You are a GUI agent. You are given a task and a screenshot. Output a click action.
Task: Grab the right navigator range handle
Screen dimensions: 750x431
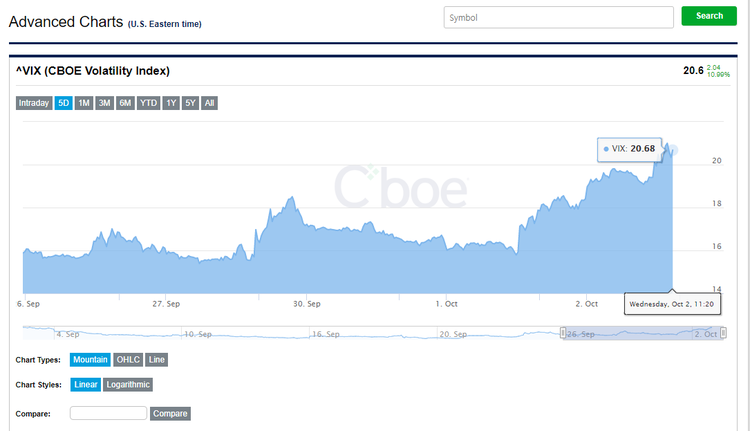pyautogui.click(x=723, y=332)
